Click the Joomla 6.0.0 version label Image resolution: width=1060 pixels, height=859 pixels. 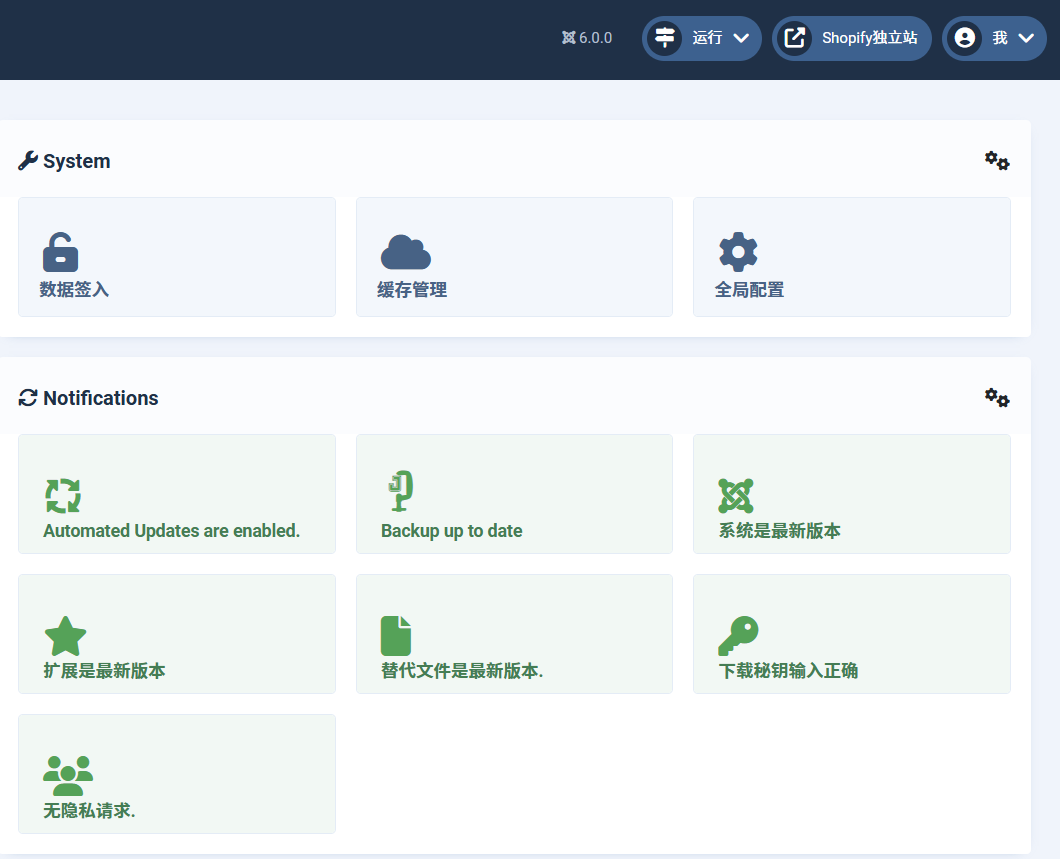click(x=587, y=38)
